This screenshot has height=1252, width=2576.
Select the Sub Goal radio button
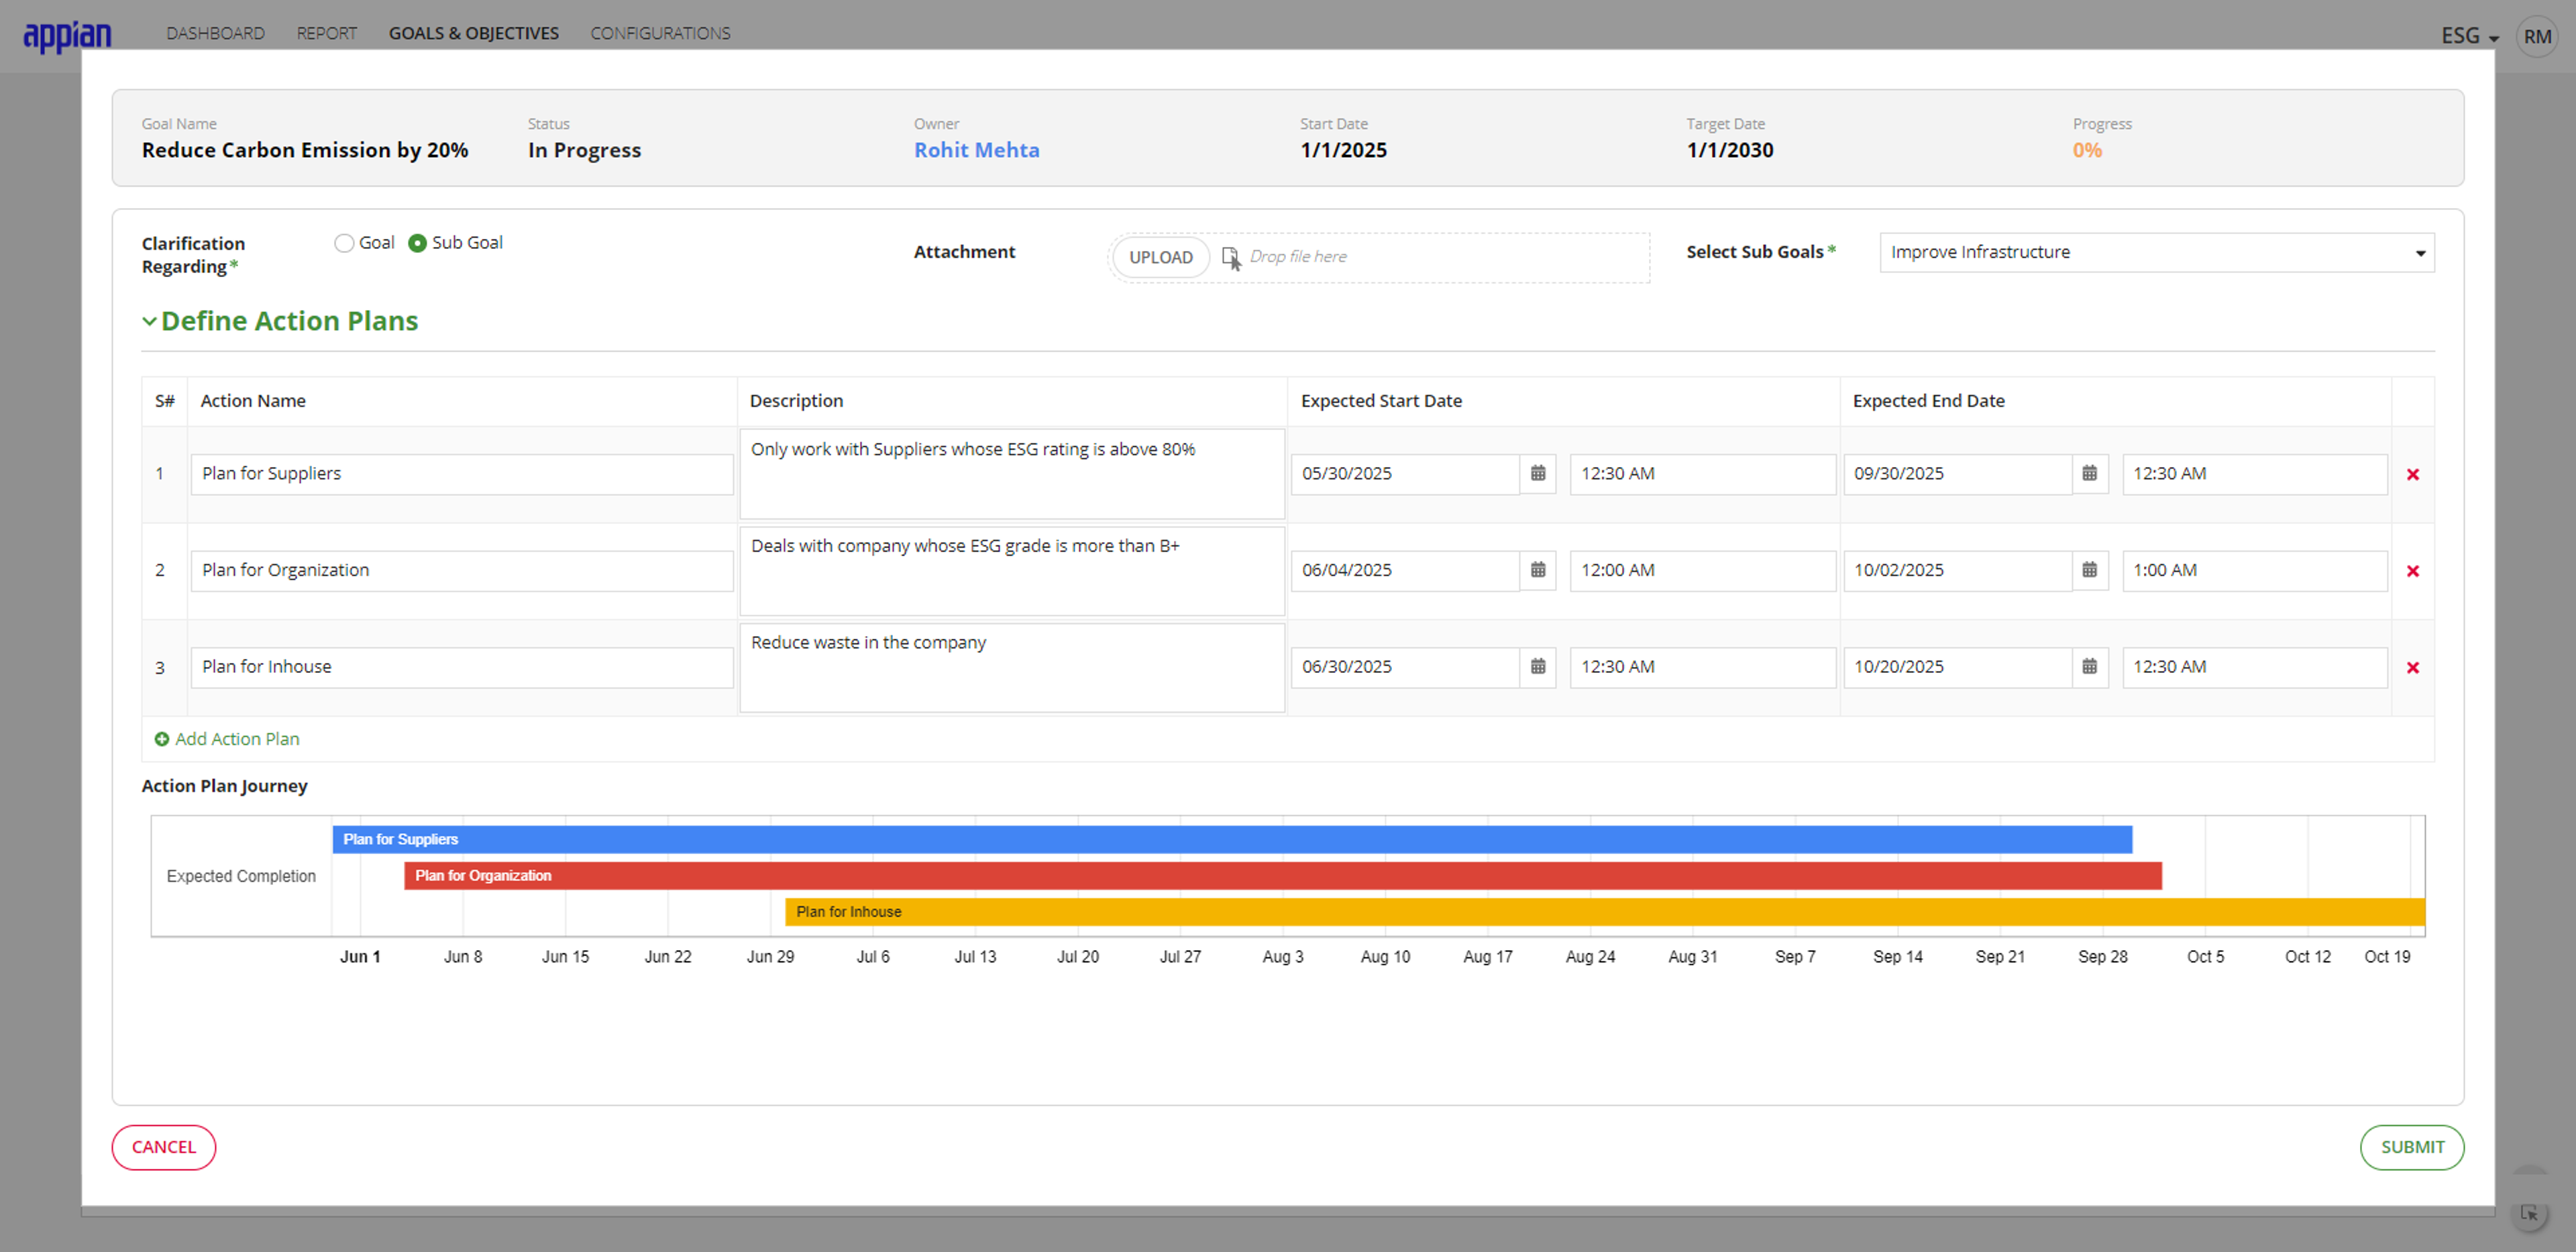coord(417,243)
